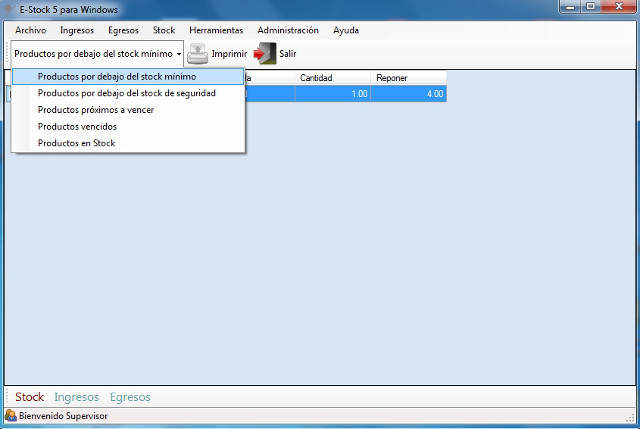This screenshot has height=429, width=640.
Task: Open the Stock menu in menu bar
Action: (x=164, y=30)
